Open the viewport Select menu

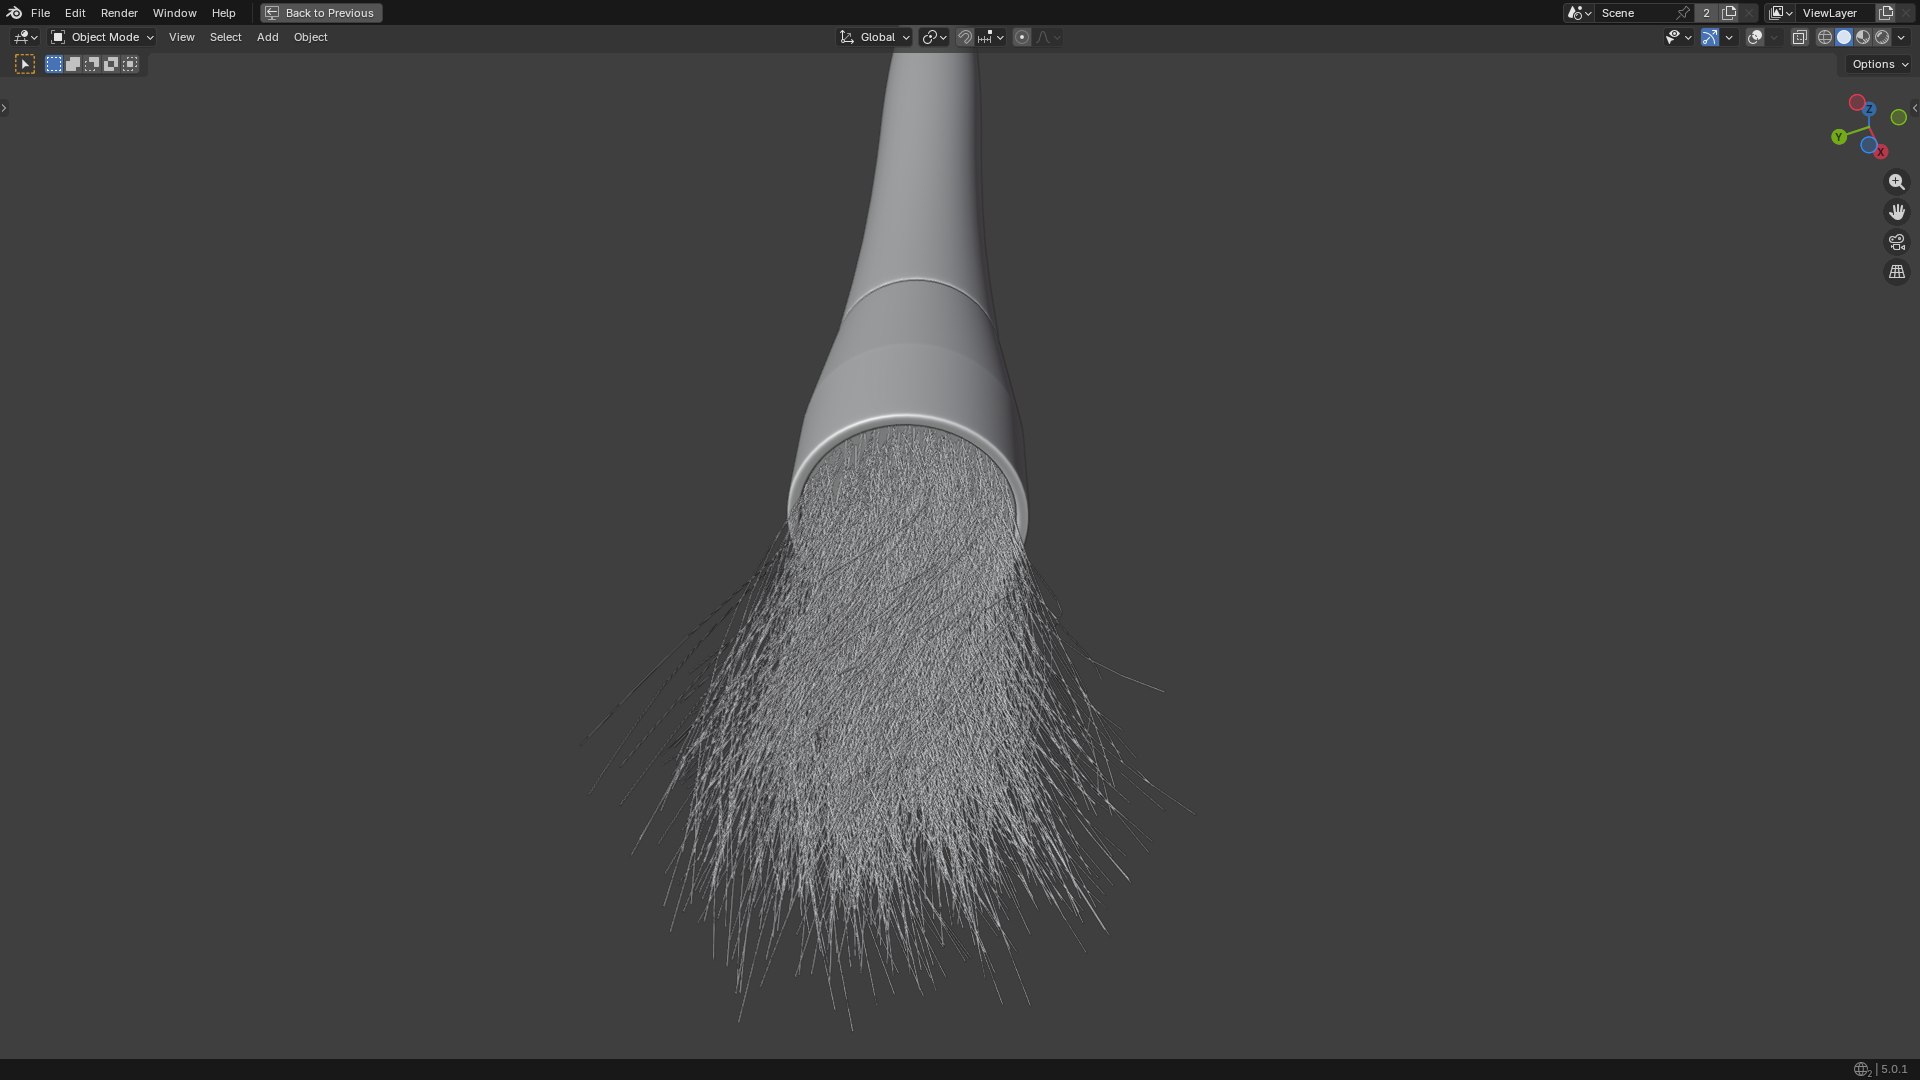tap(225, 37)
